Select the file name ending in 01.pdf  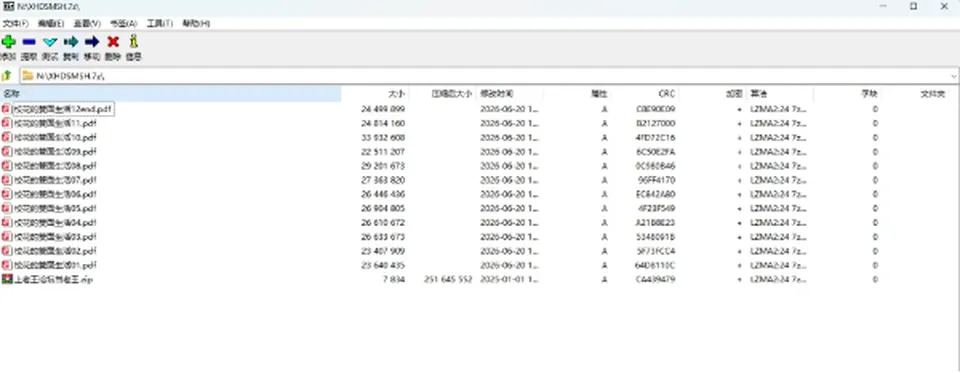[x=55, y=265]
